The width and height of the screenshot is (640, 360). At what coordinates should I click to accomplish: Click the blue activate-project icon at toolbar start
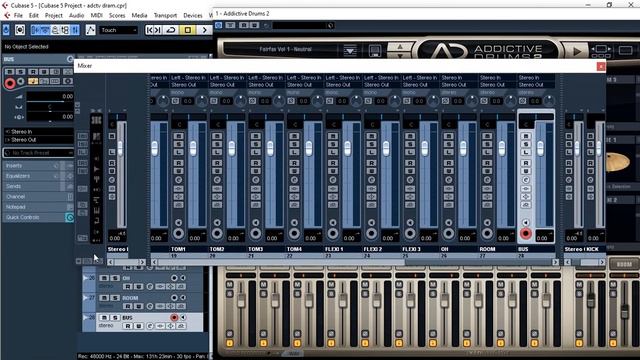coord(6,30)
